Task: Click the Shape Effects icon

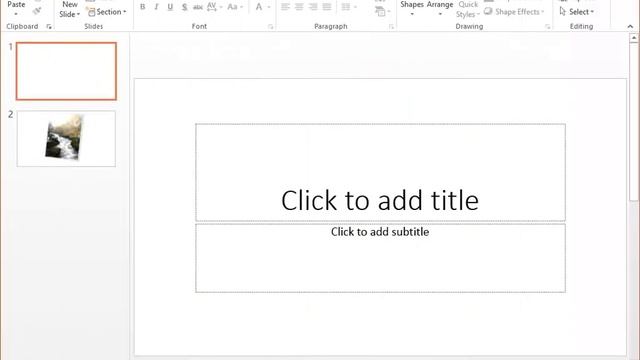Action: click(x=488, y=11)
